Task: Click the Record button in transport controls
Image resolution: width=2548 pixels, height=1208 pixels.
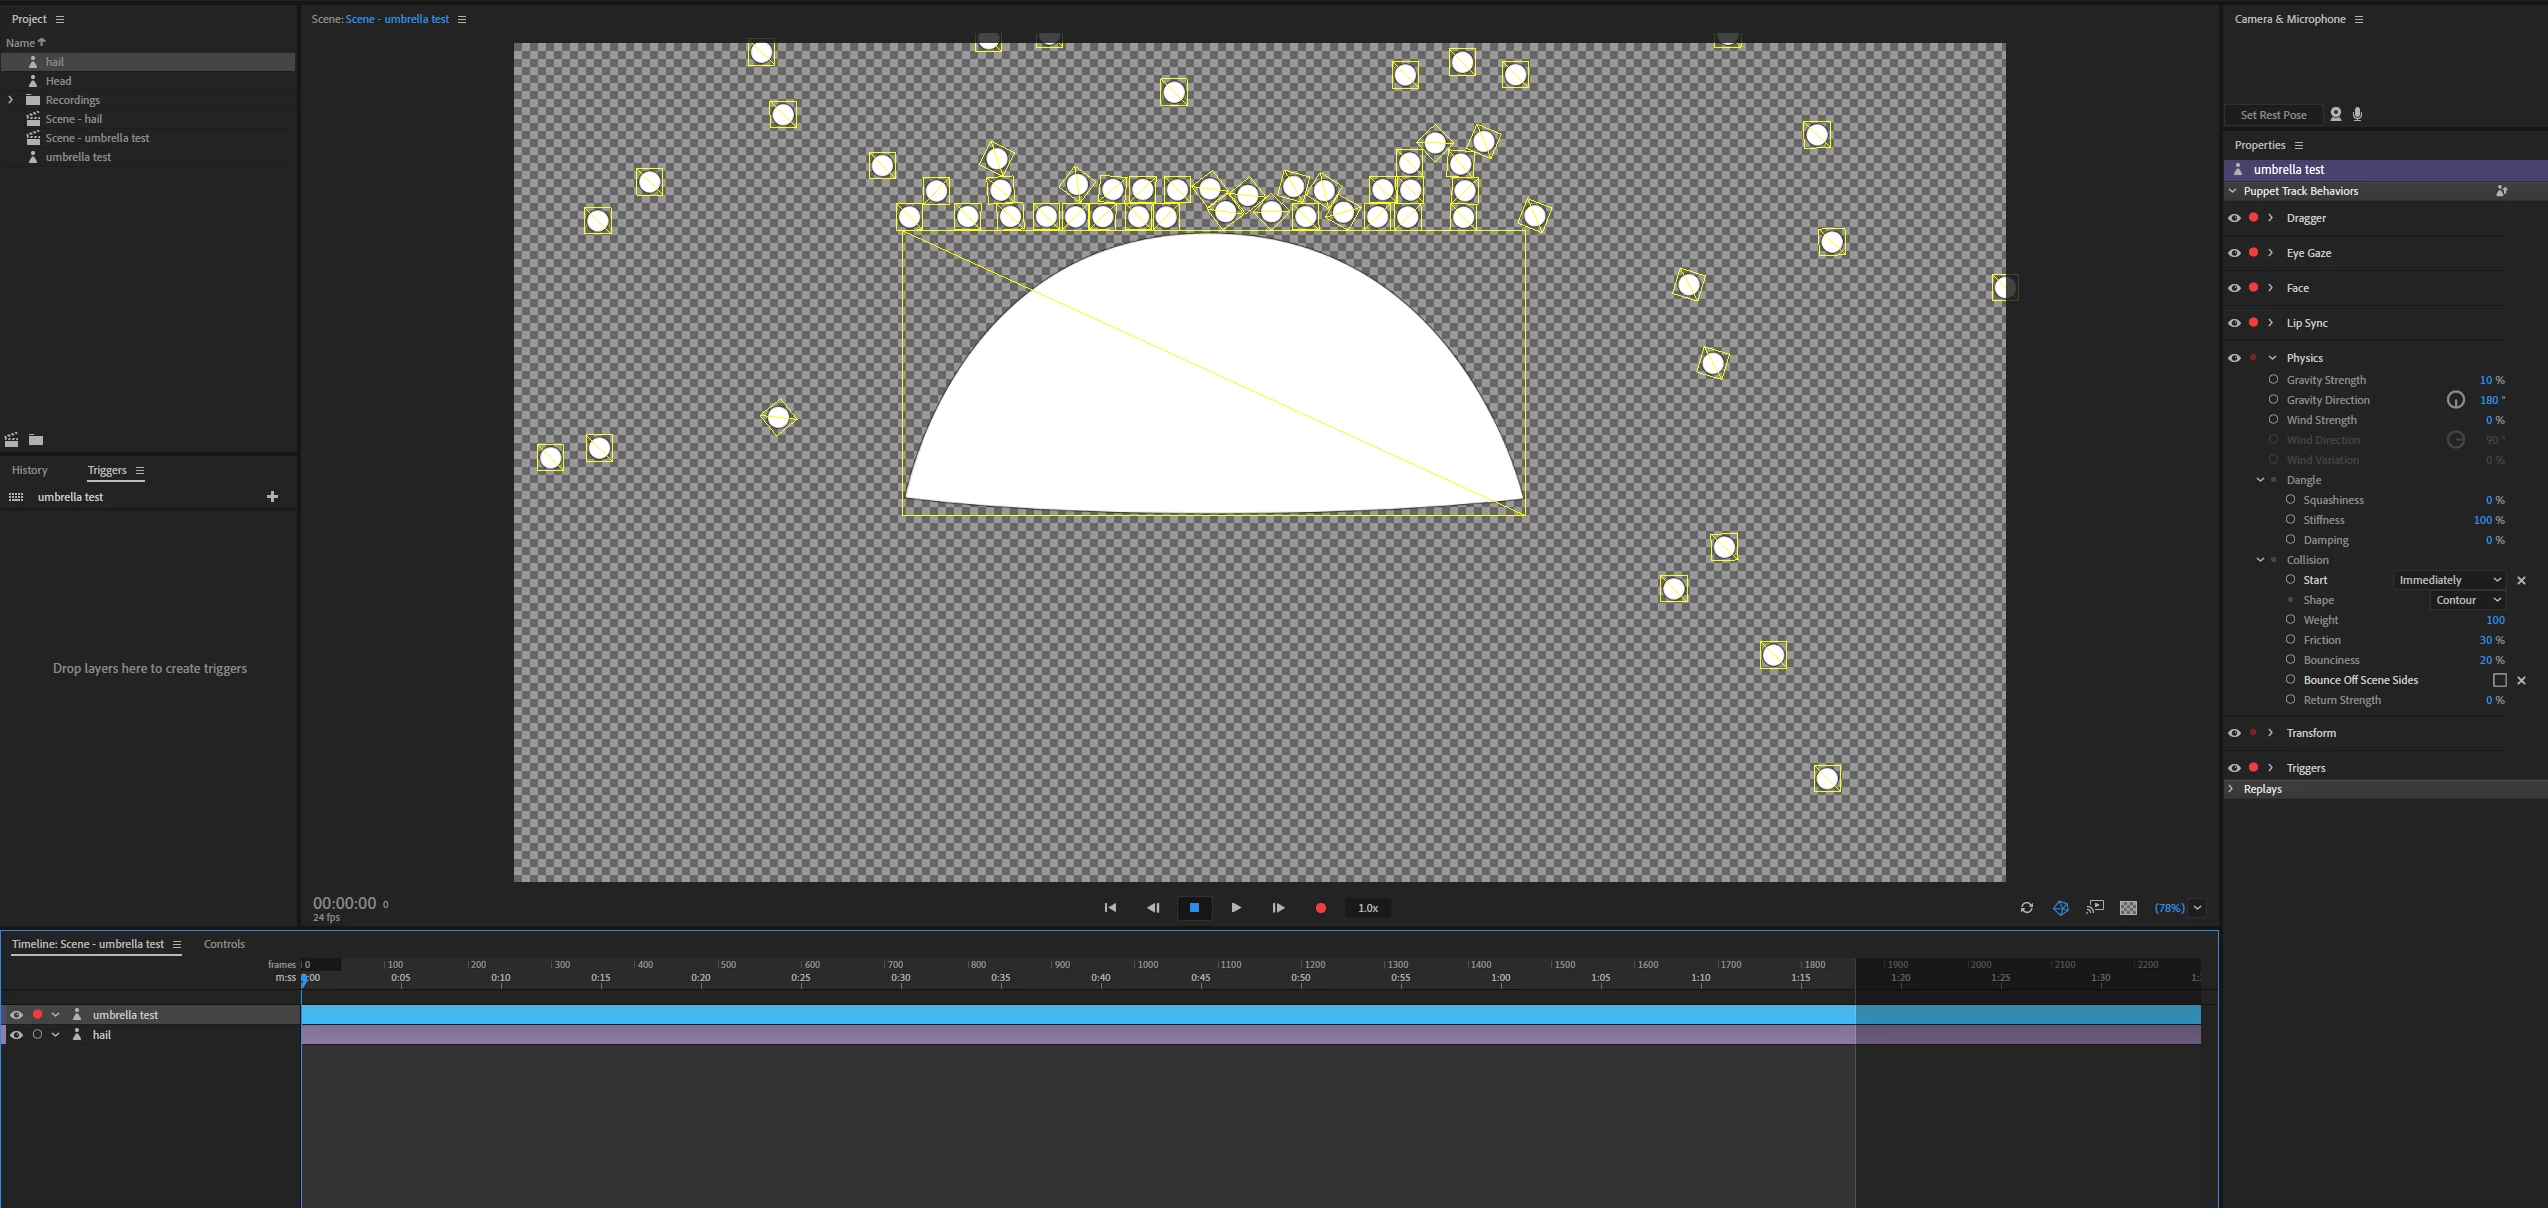Action: (x=1320, y=908)
